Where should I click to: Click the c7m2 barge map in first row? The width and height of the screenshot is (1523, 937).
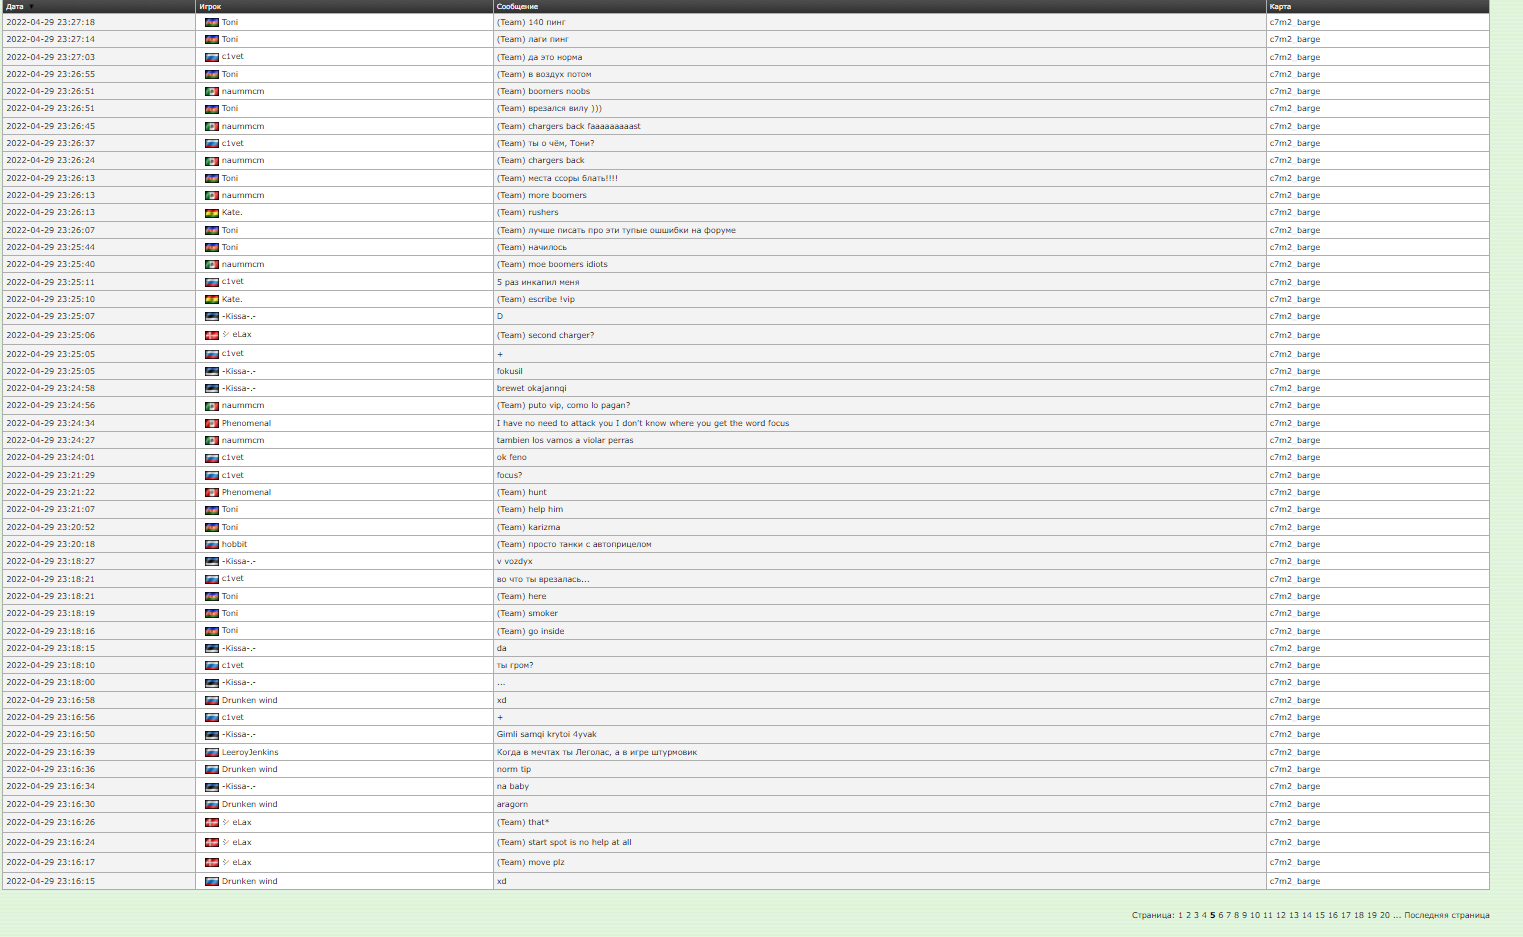tap(1294, 22)
